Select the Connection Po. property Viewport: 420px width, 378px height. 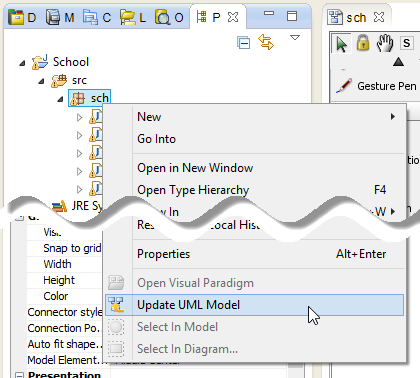[x=64, y=328]
